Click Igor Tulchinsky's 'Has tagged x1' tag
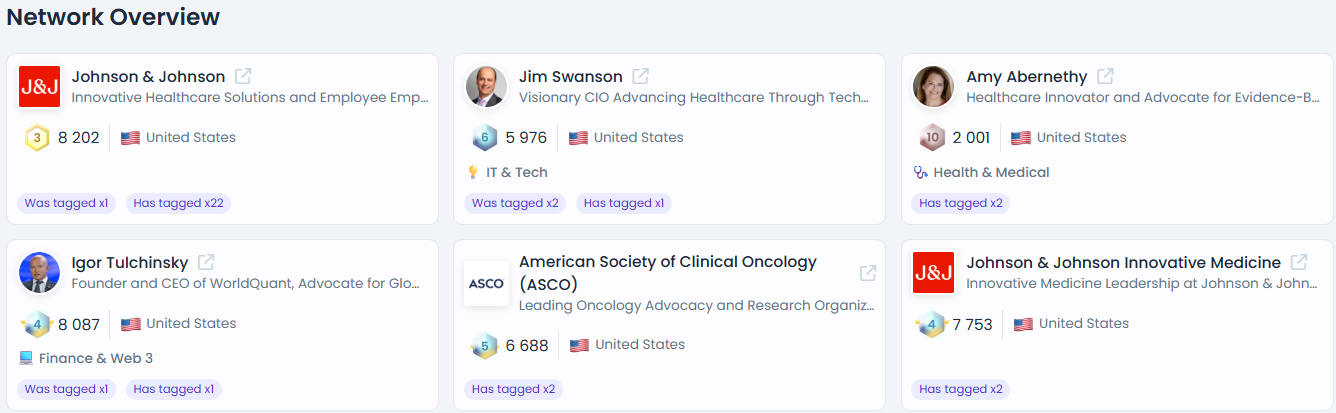 click(173, 389)
